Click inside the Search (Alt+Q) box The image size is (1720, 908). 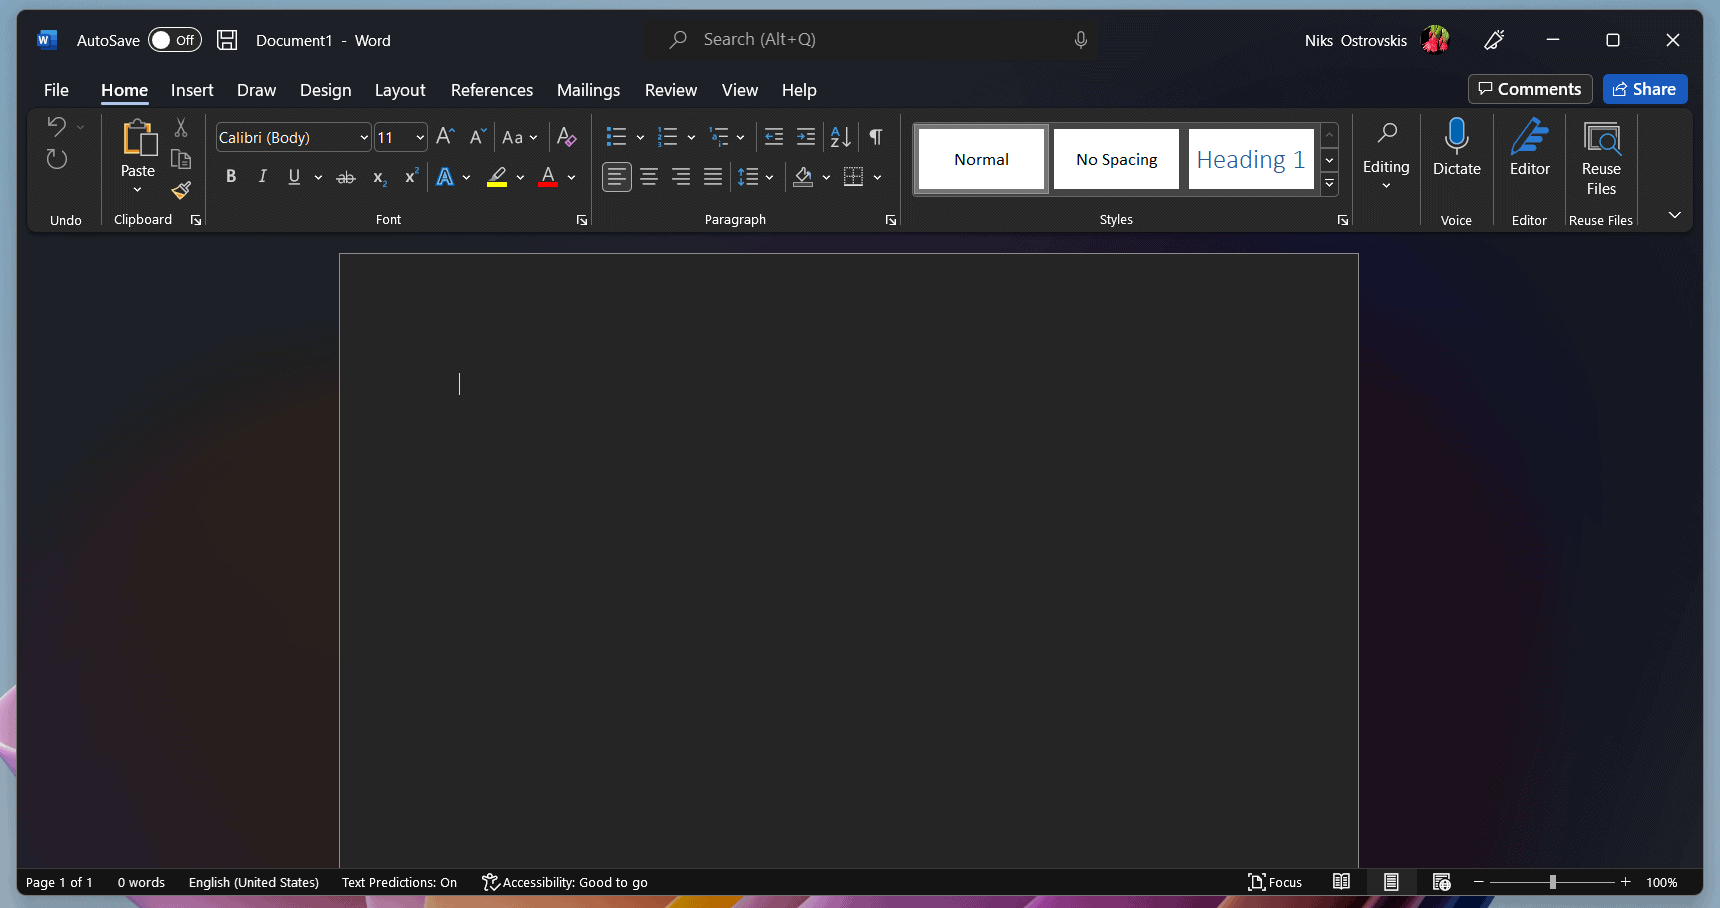coord(870,39)
